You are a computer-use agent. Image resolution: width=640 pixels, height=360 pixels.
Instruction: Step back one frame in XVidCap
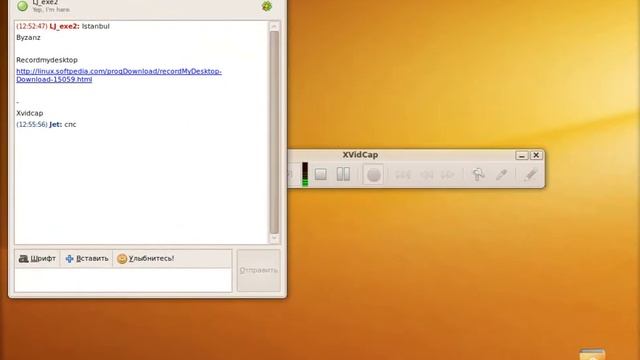coord(427,175)
